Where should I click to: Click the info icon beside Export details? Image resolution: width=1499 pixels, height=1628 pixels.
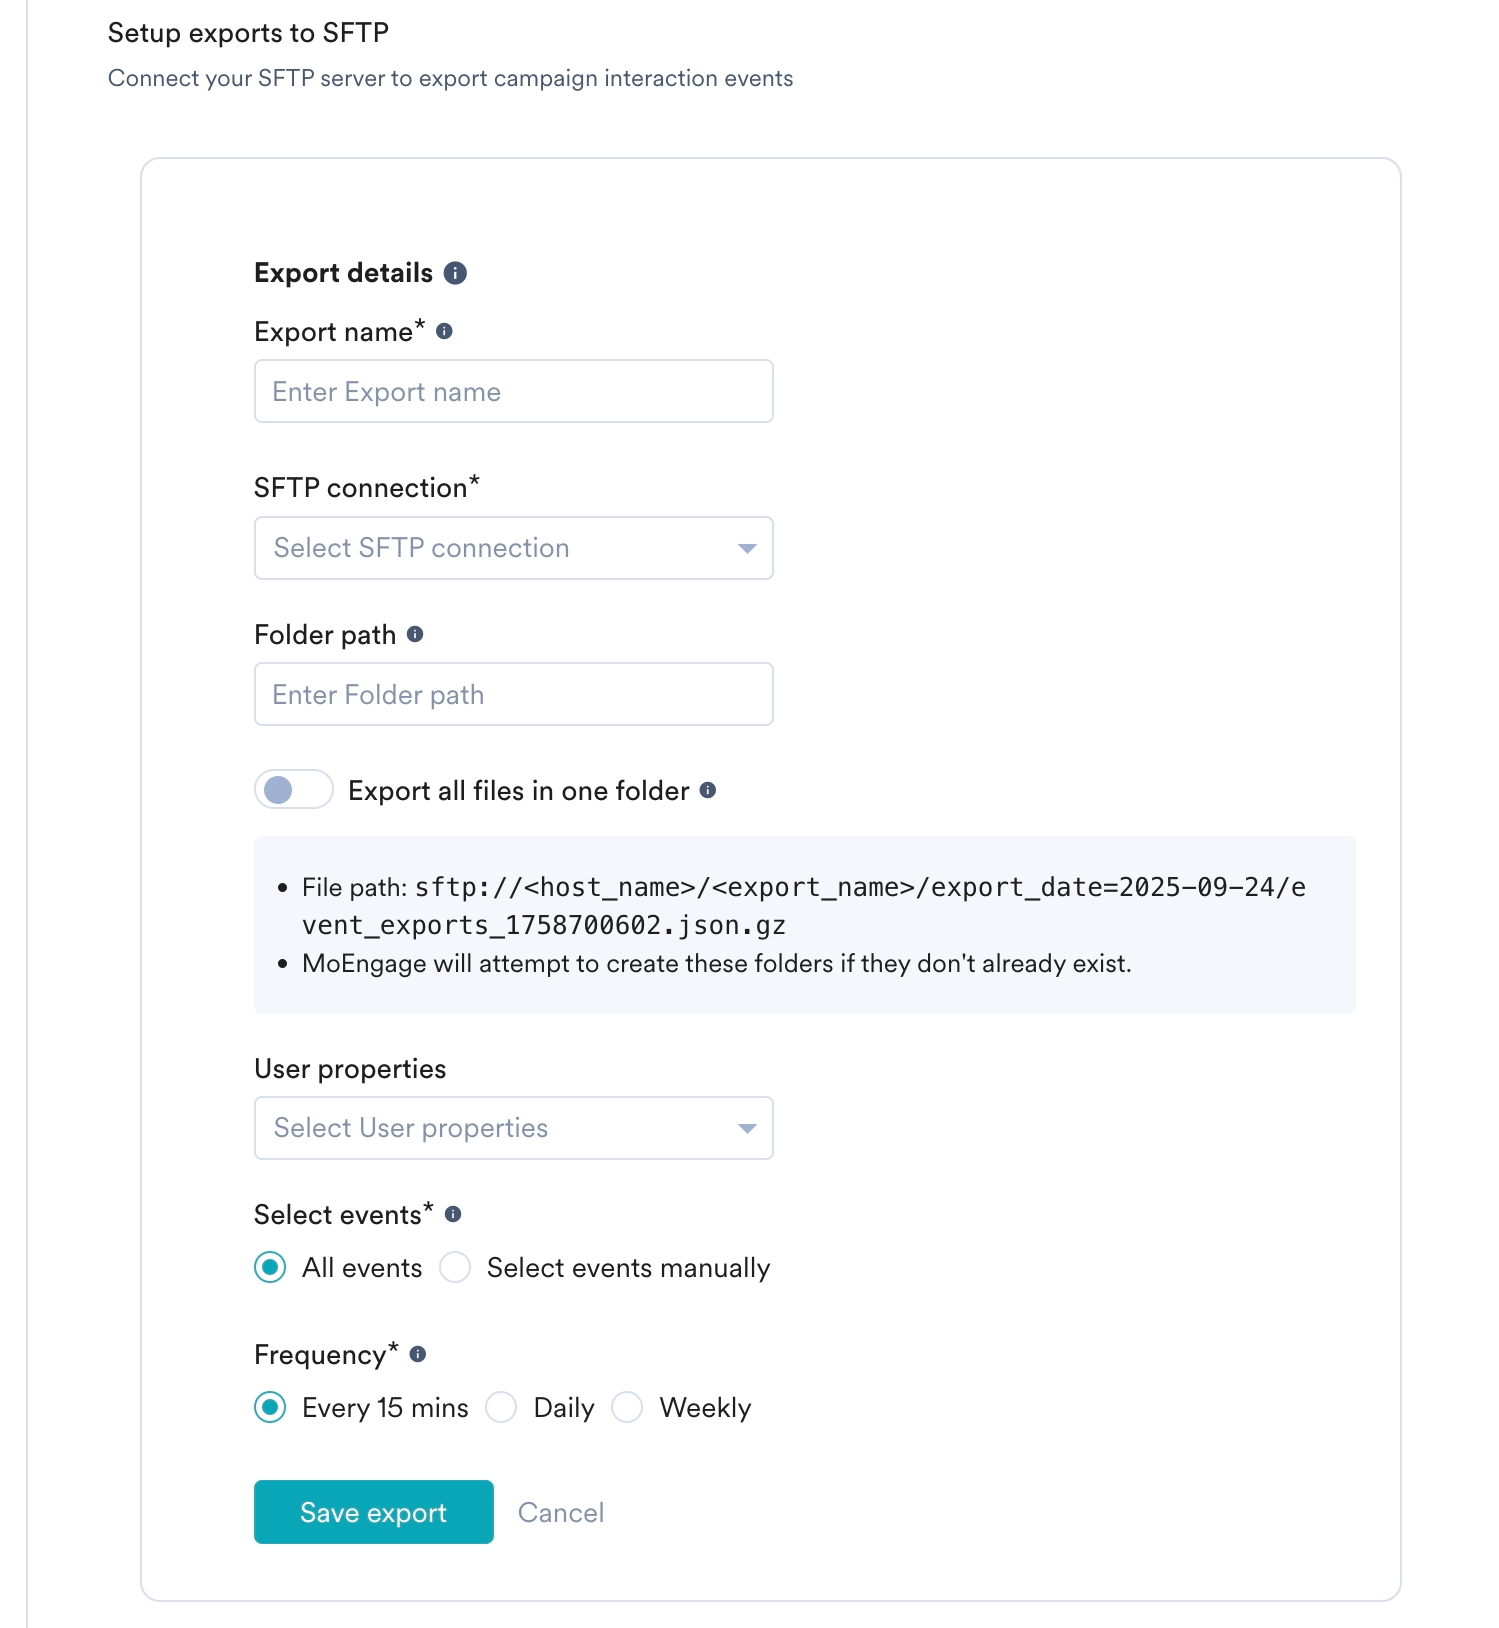point(458,272)
